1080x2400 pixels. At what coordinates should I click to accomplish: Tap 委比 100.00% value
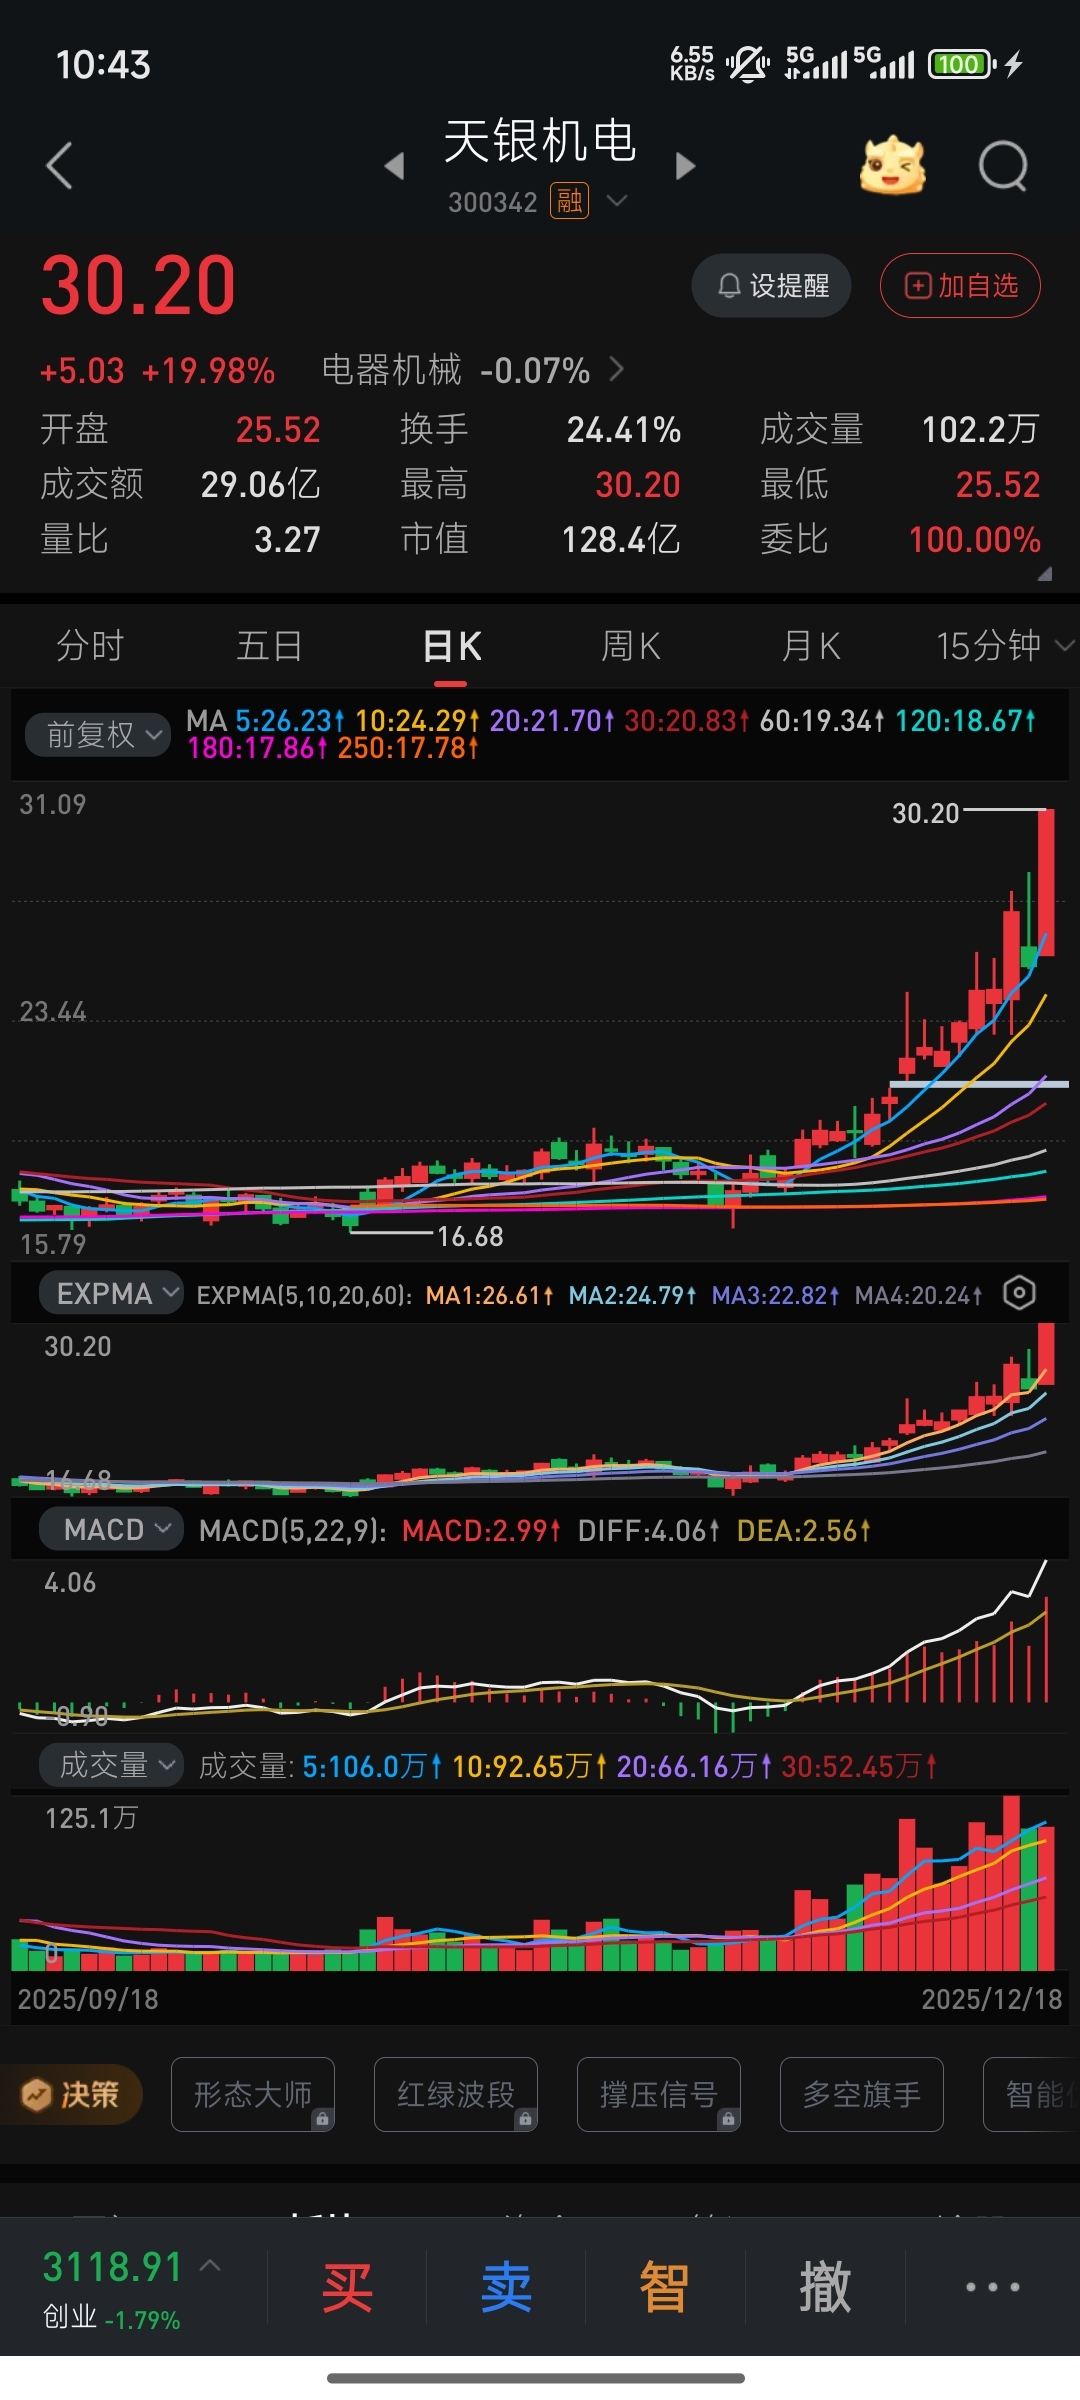point(974,540)
